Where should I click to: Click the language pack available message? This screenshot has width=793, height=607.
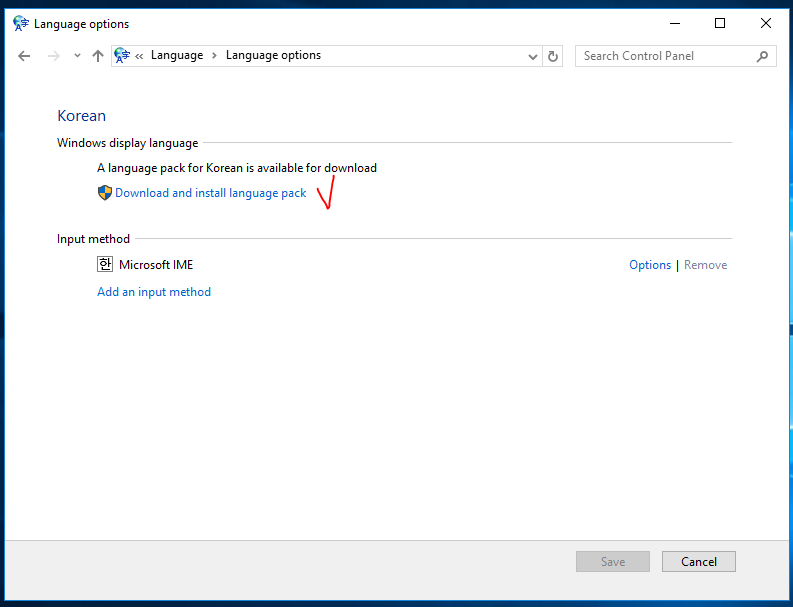[x=237, y=168]
